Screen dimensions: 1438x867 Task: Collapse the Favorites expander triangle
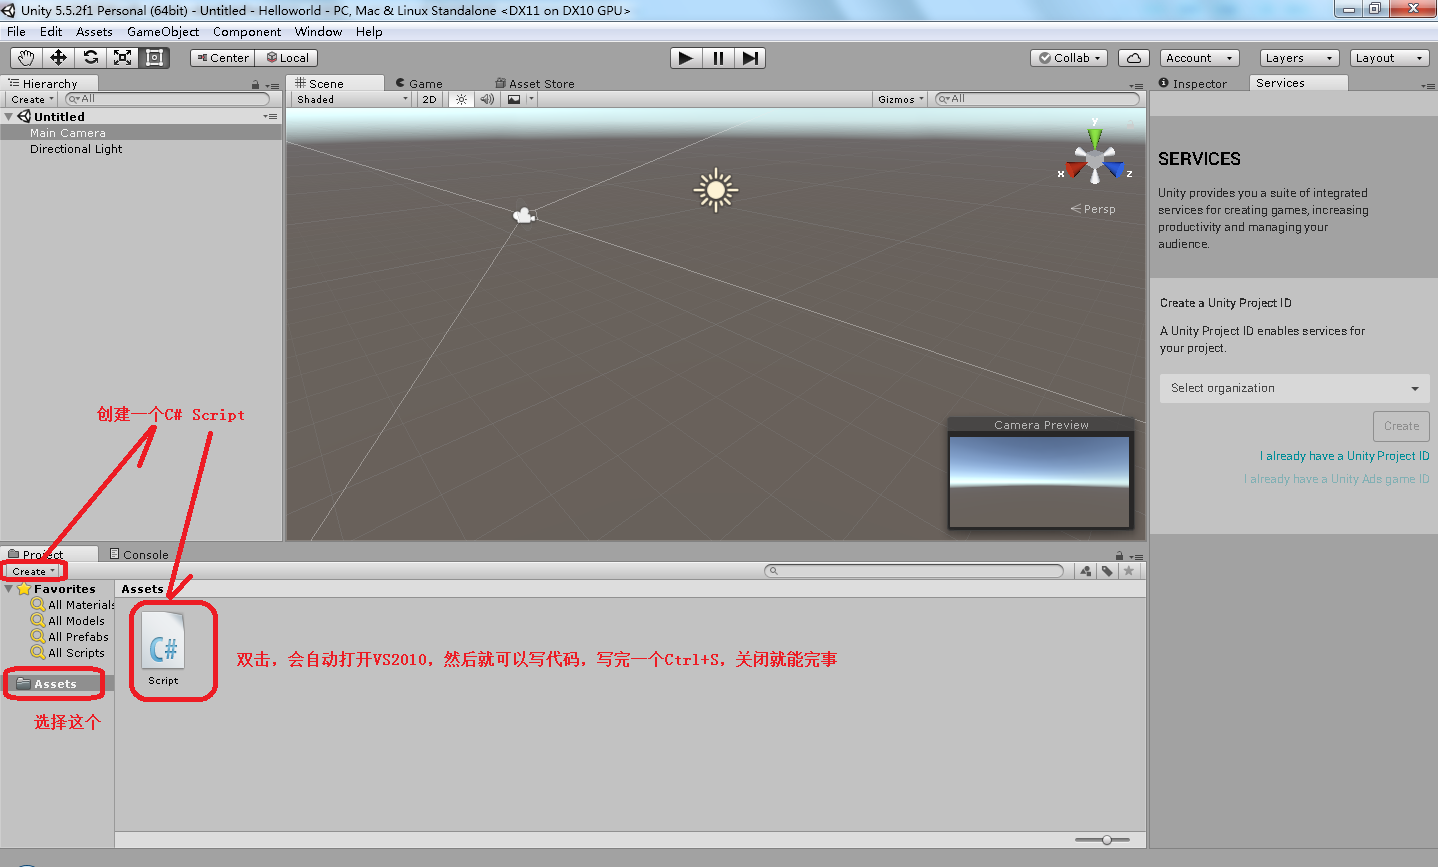[x=9, y=589]
